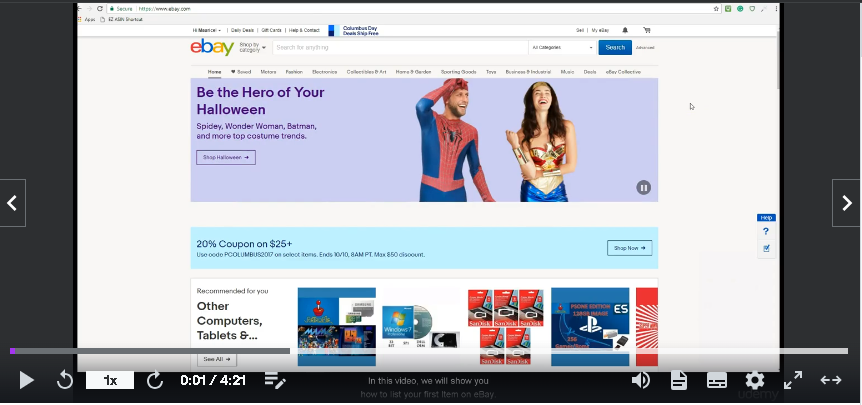The width and height of the screenshot is (862, 405).
Task: Click the blue Help tab
Action: (766, 218)
